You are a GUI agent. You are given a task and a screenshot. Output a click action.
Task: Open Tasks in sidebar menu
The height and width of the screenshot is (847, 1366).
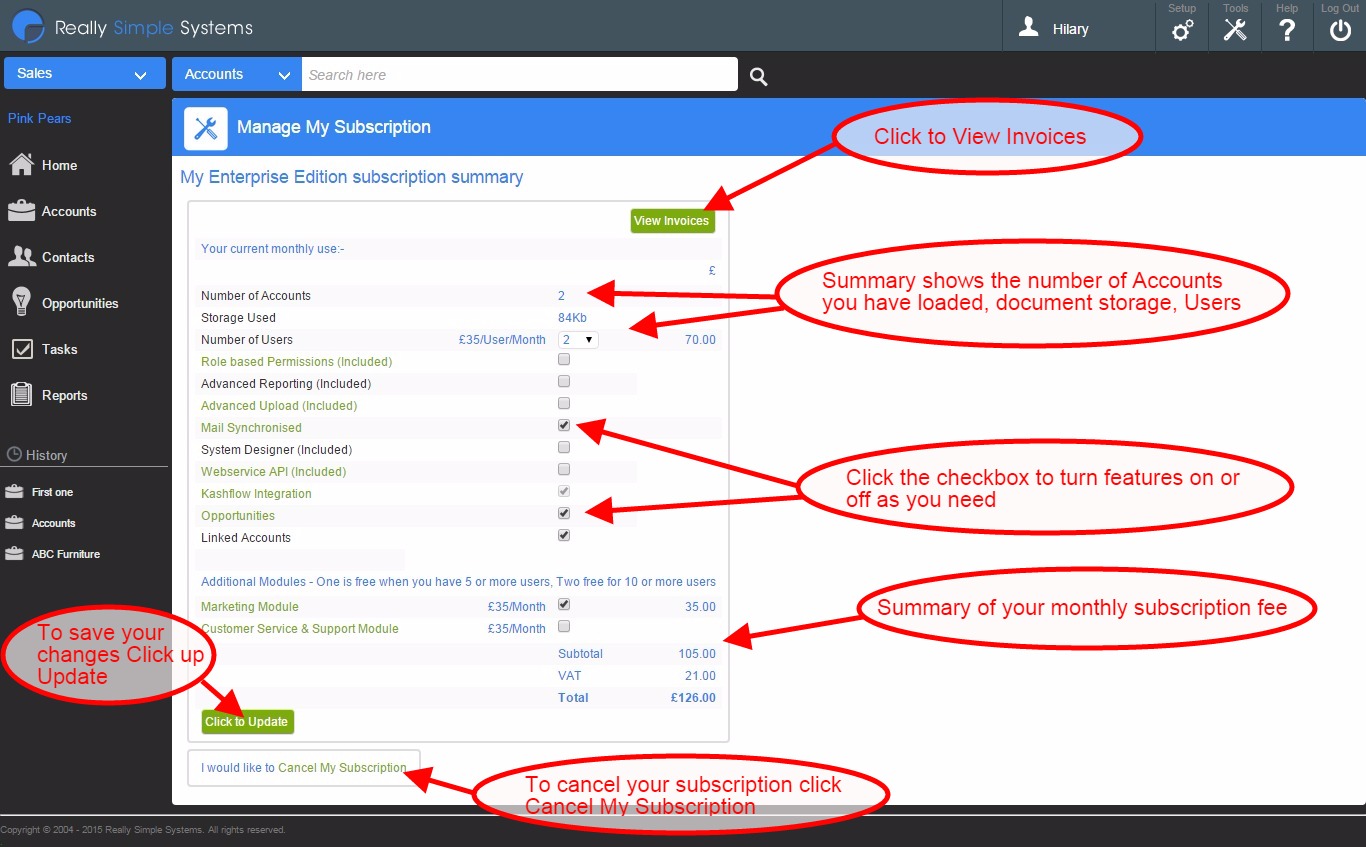tap(60, 349)
